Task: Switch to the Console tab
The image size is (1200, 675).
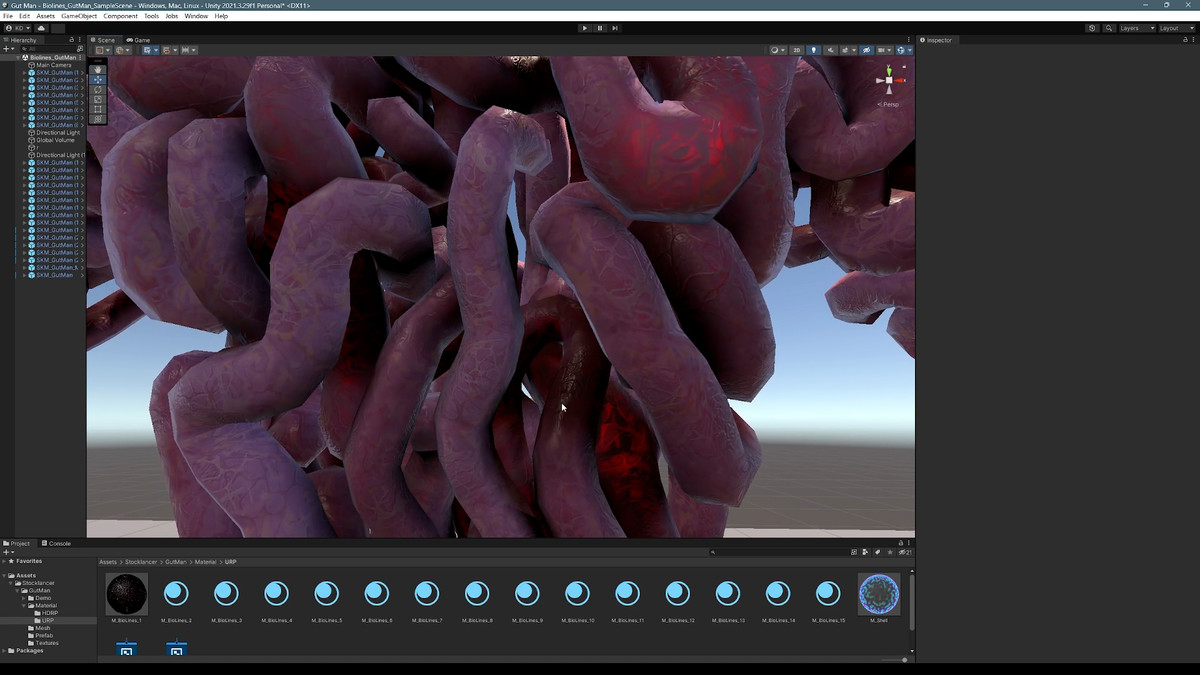Action: coord(57,543)
